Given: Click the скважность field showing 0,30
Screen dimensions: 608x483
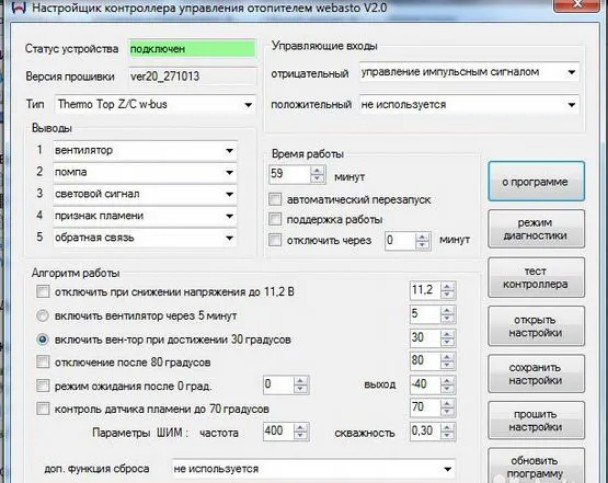Looking at the screenshot, I should (x=425, y=431).
